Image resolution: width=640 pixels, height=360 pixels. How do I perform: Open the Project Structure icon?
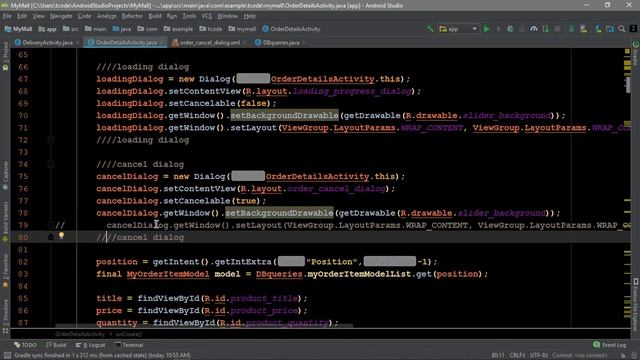[610, 29]
